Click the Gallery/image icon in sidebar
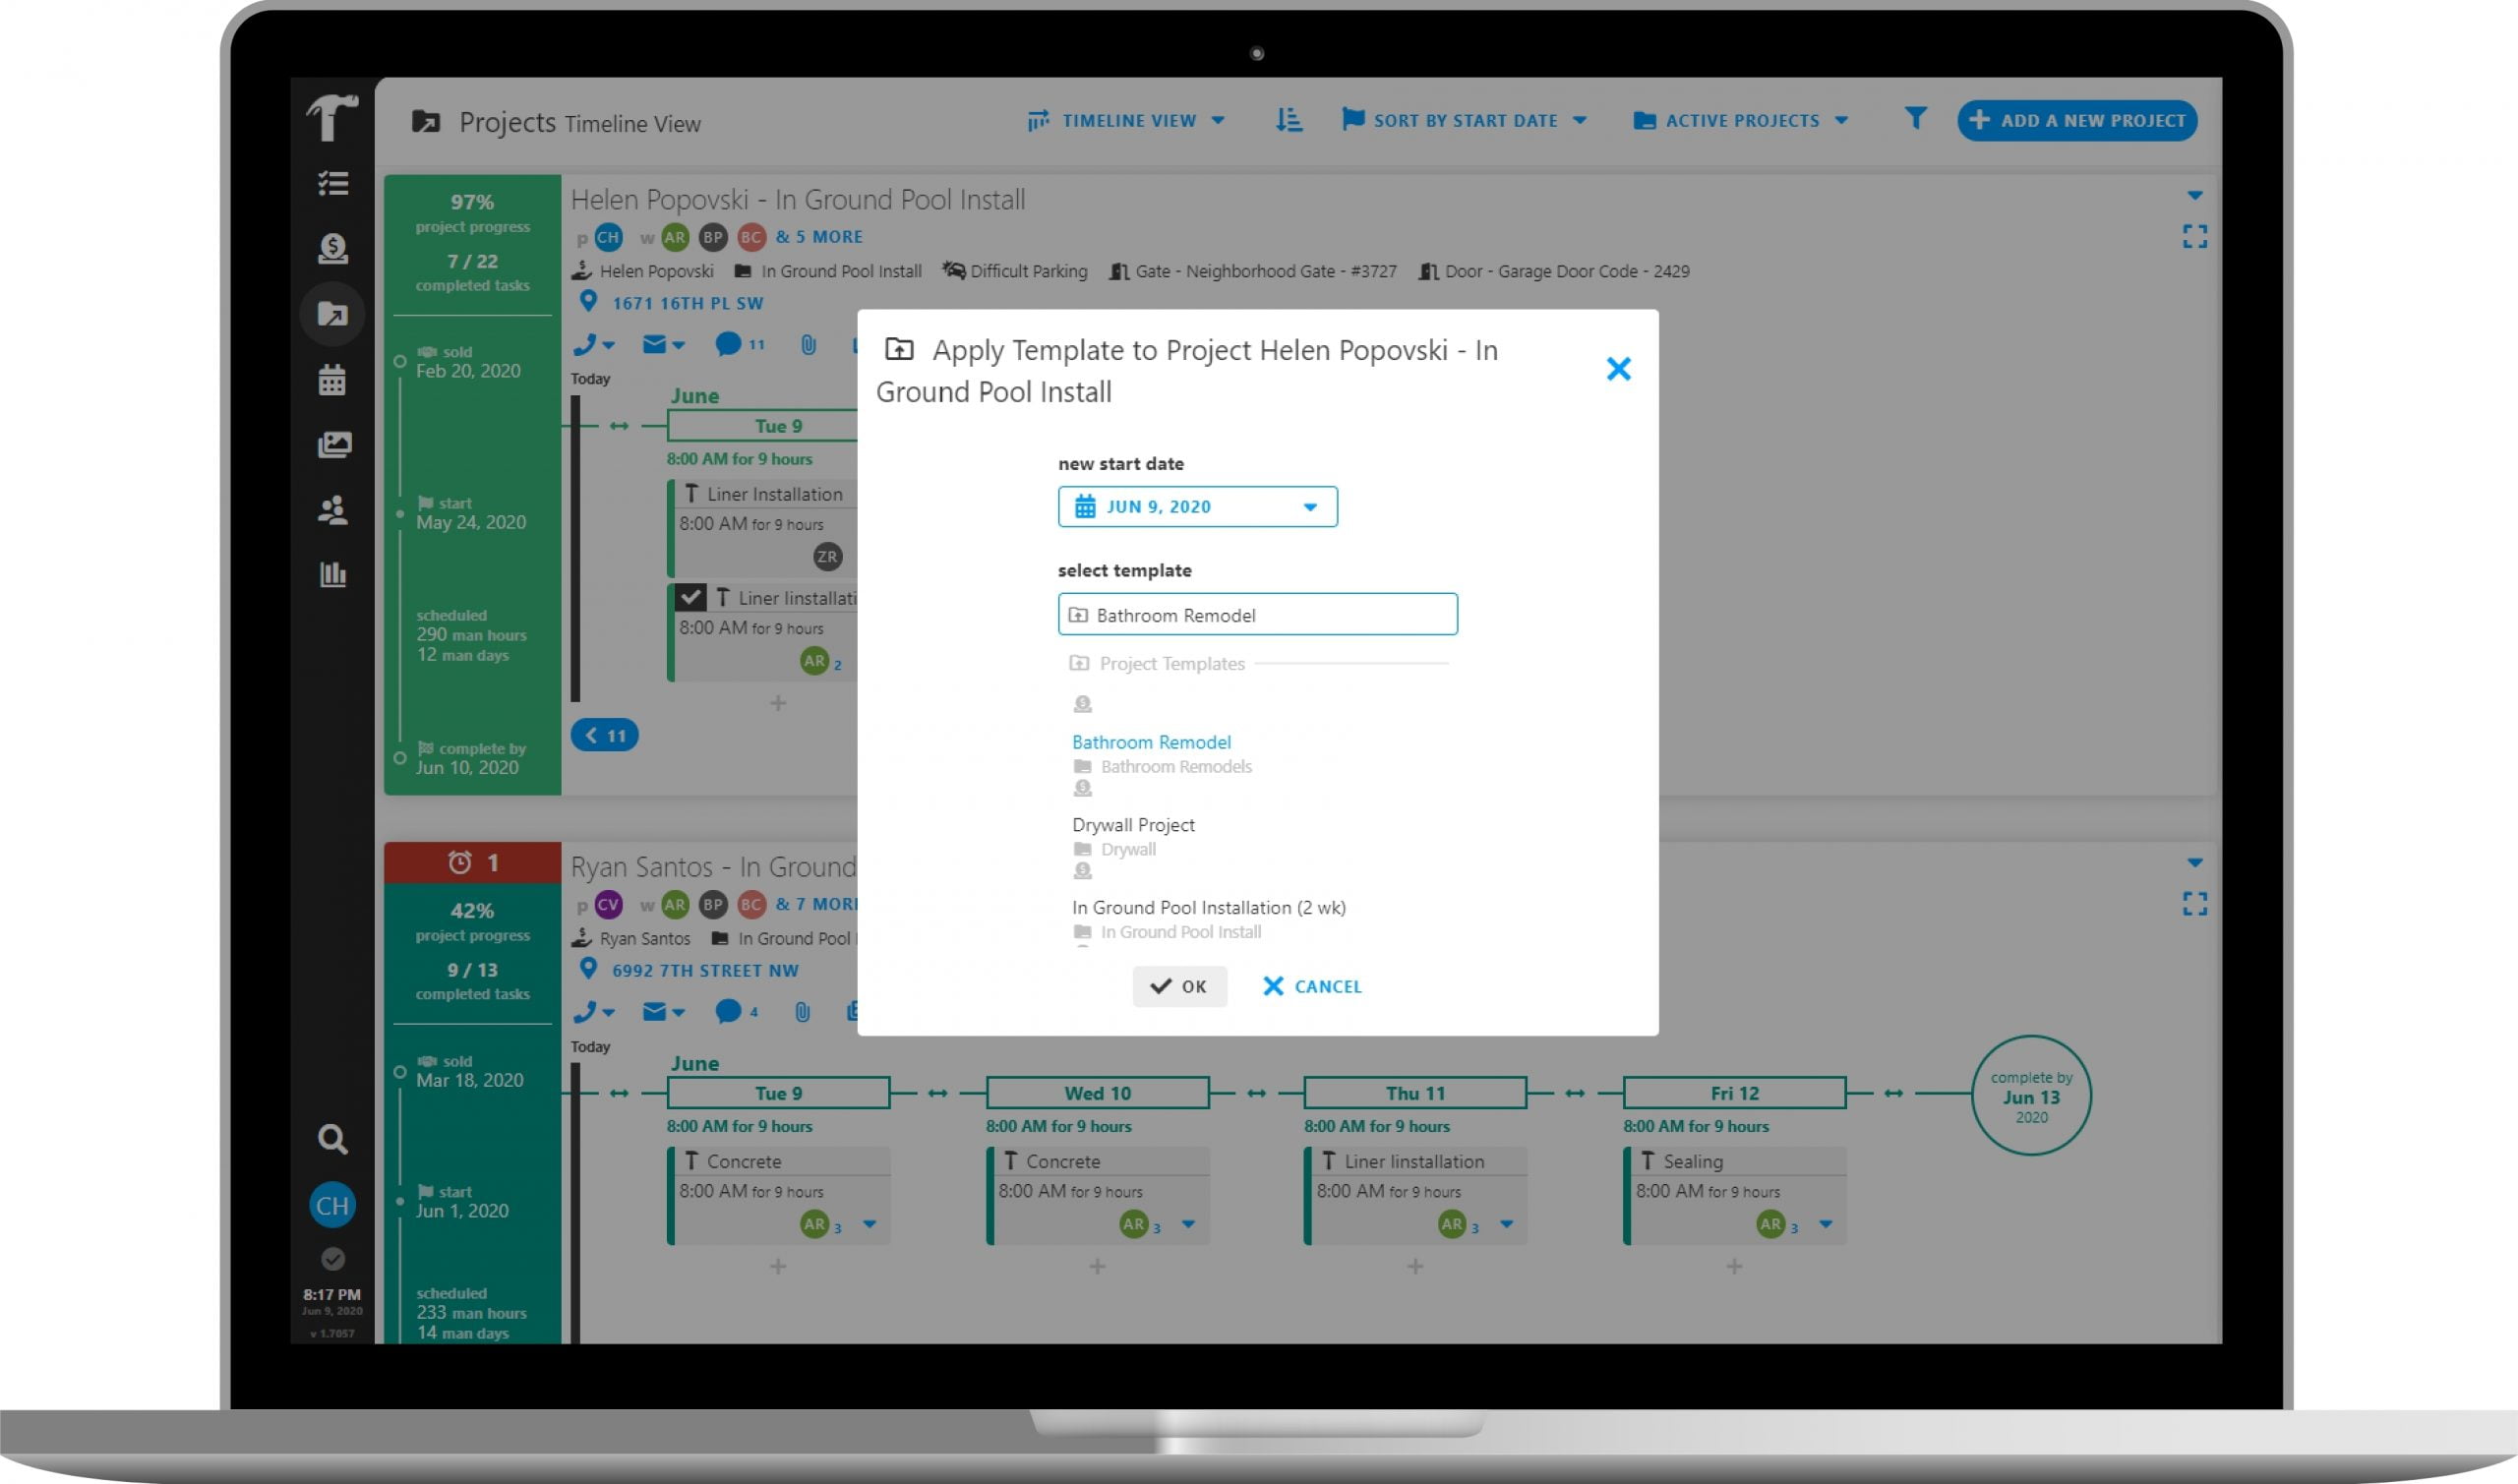The width and height of the screenshot is (2518, 1484). coord(332,445)
